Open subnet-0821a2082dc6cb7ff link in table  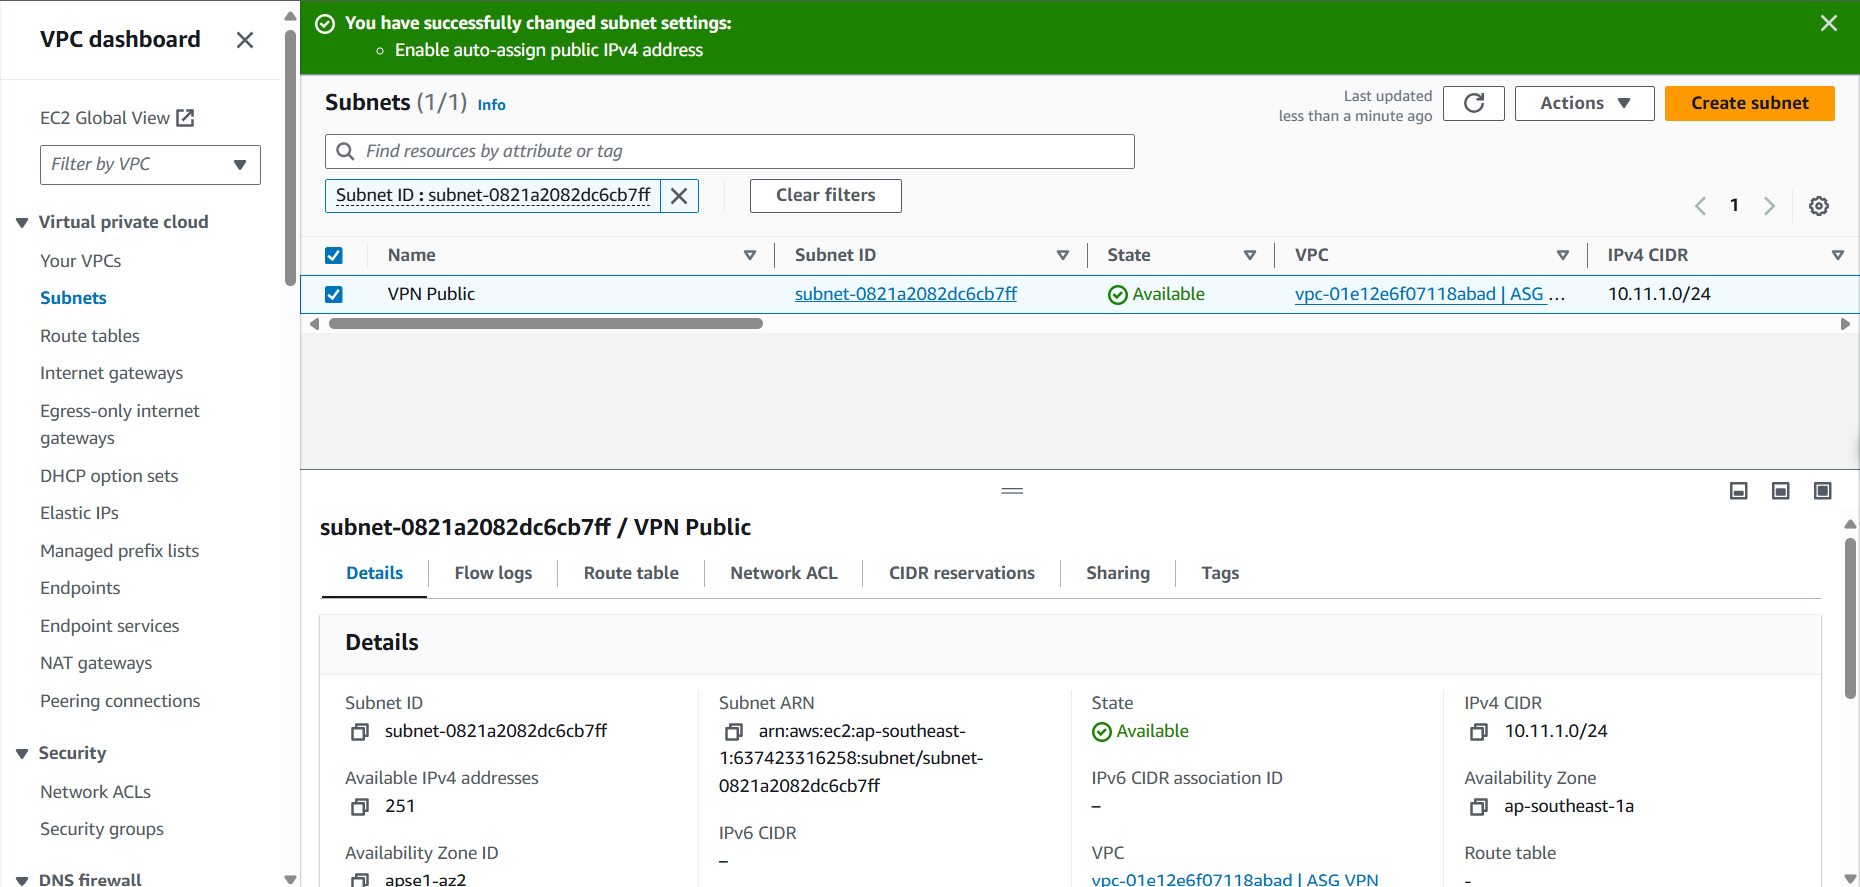pos(905,294)
